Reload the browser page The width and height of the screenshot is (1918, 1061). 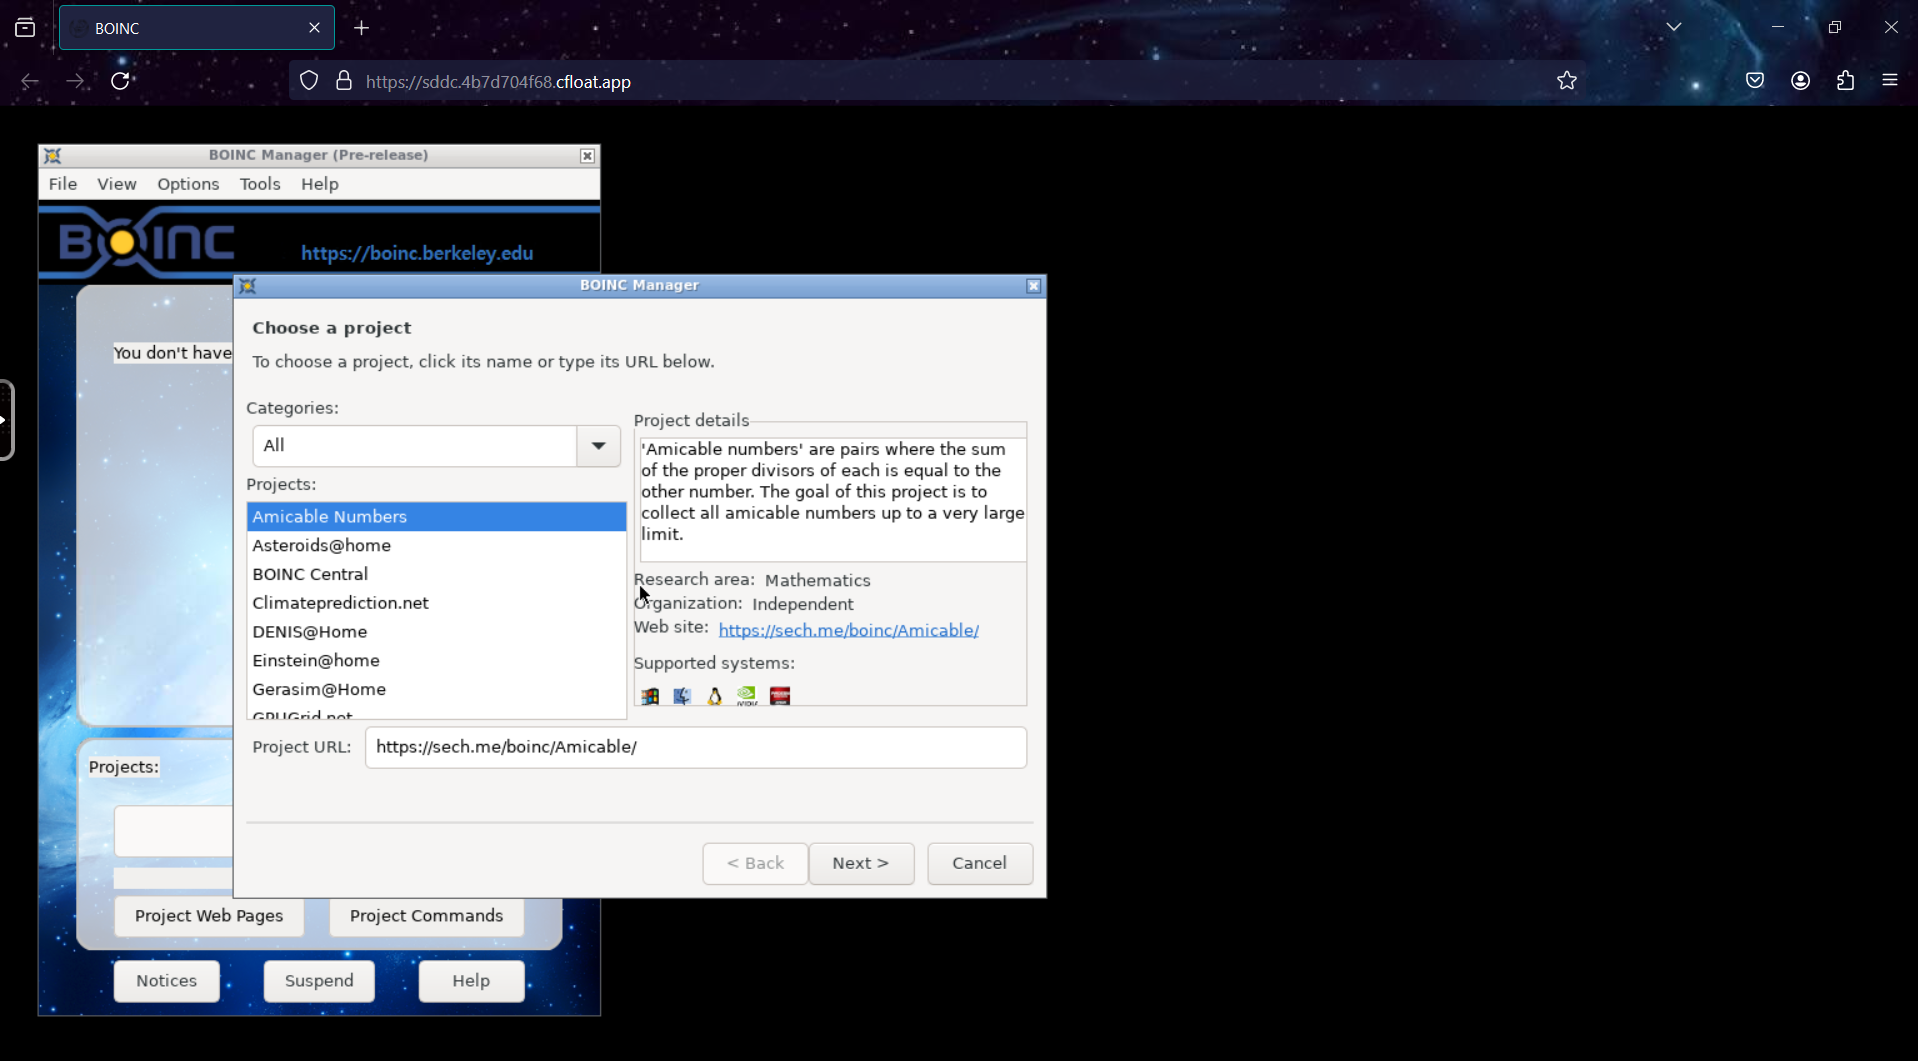(x=120, y=81)
